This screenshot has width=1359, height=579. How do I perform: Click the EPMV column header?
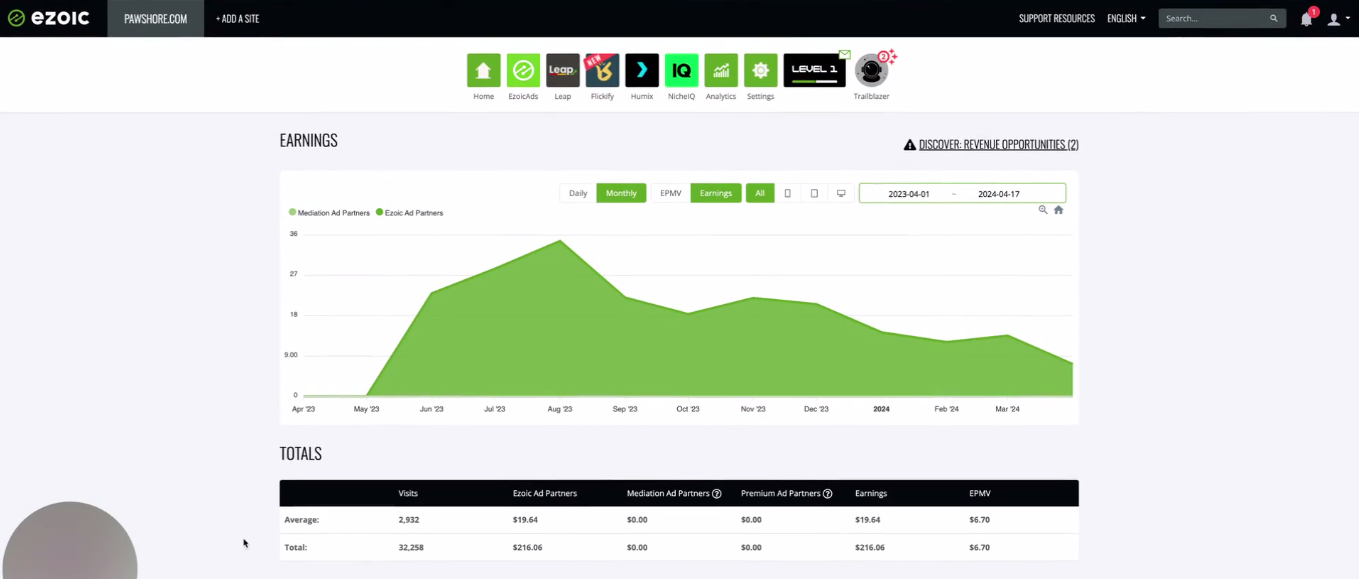pyautogui.click(x=980, y=493)
